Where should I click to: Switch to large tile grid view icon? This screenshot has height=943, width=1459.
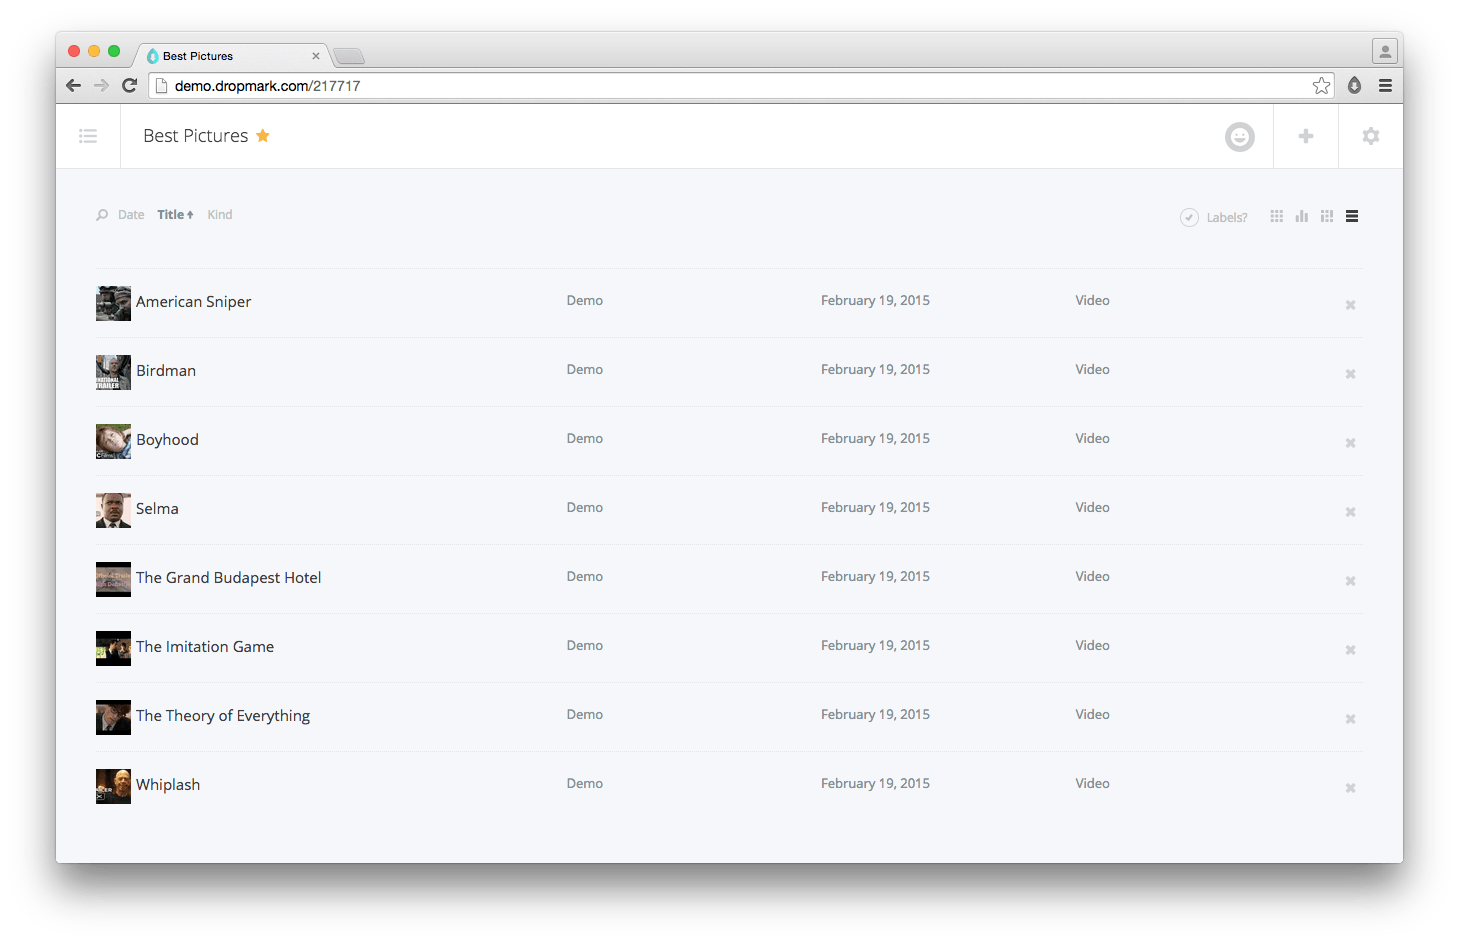pos(1327,216)
